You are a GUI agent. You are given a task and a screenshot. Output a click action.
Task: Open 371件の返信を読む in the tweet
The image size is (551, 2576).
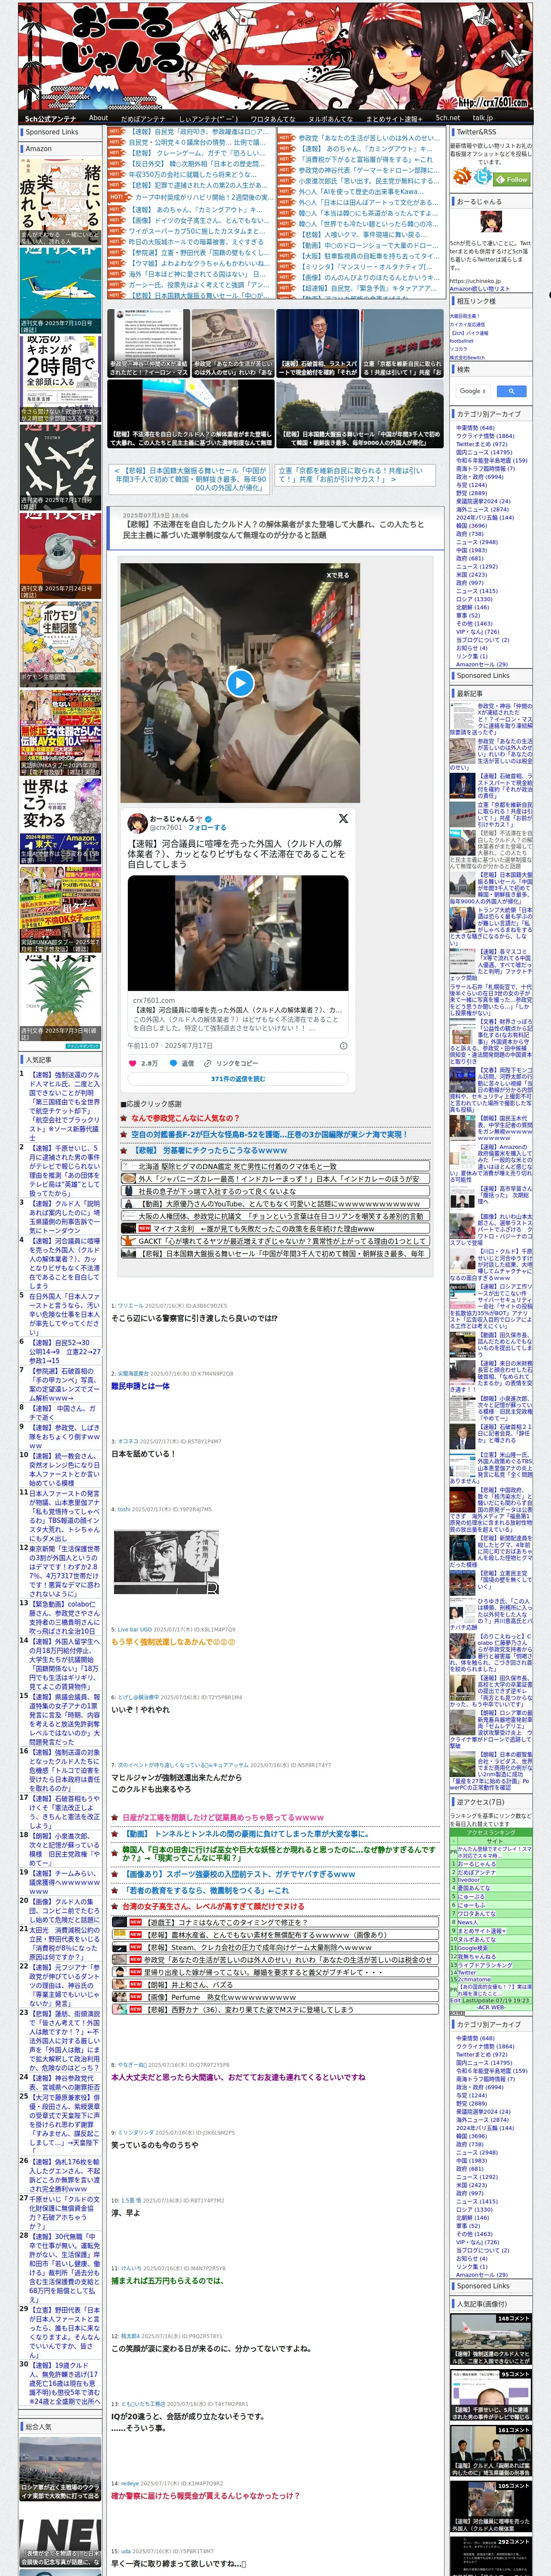pos(238,1079)
